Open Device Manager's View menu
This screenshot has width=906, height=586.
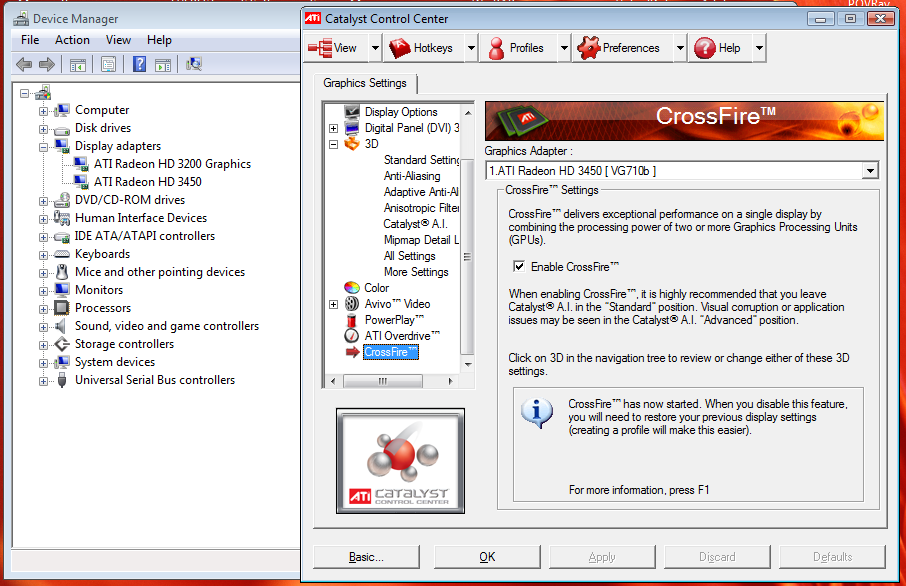coord(118,40)
